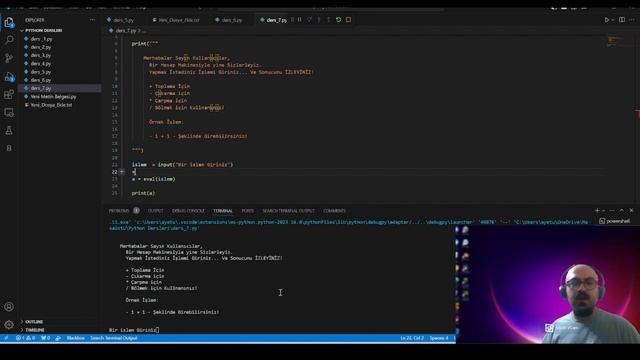Viewport: 640px width, 360px height.
Task: Add a new terminal with plus icon
Action: click(x=597, y=211)
